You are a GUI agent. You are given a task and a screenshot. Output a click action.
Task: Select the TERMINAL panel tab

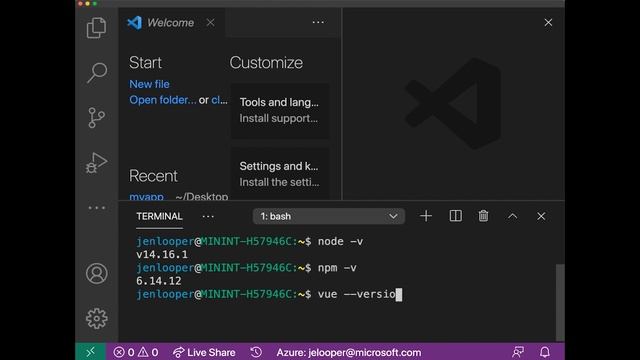[x=159, y=216]
